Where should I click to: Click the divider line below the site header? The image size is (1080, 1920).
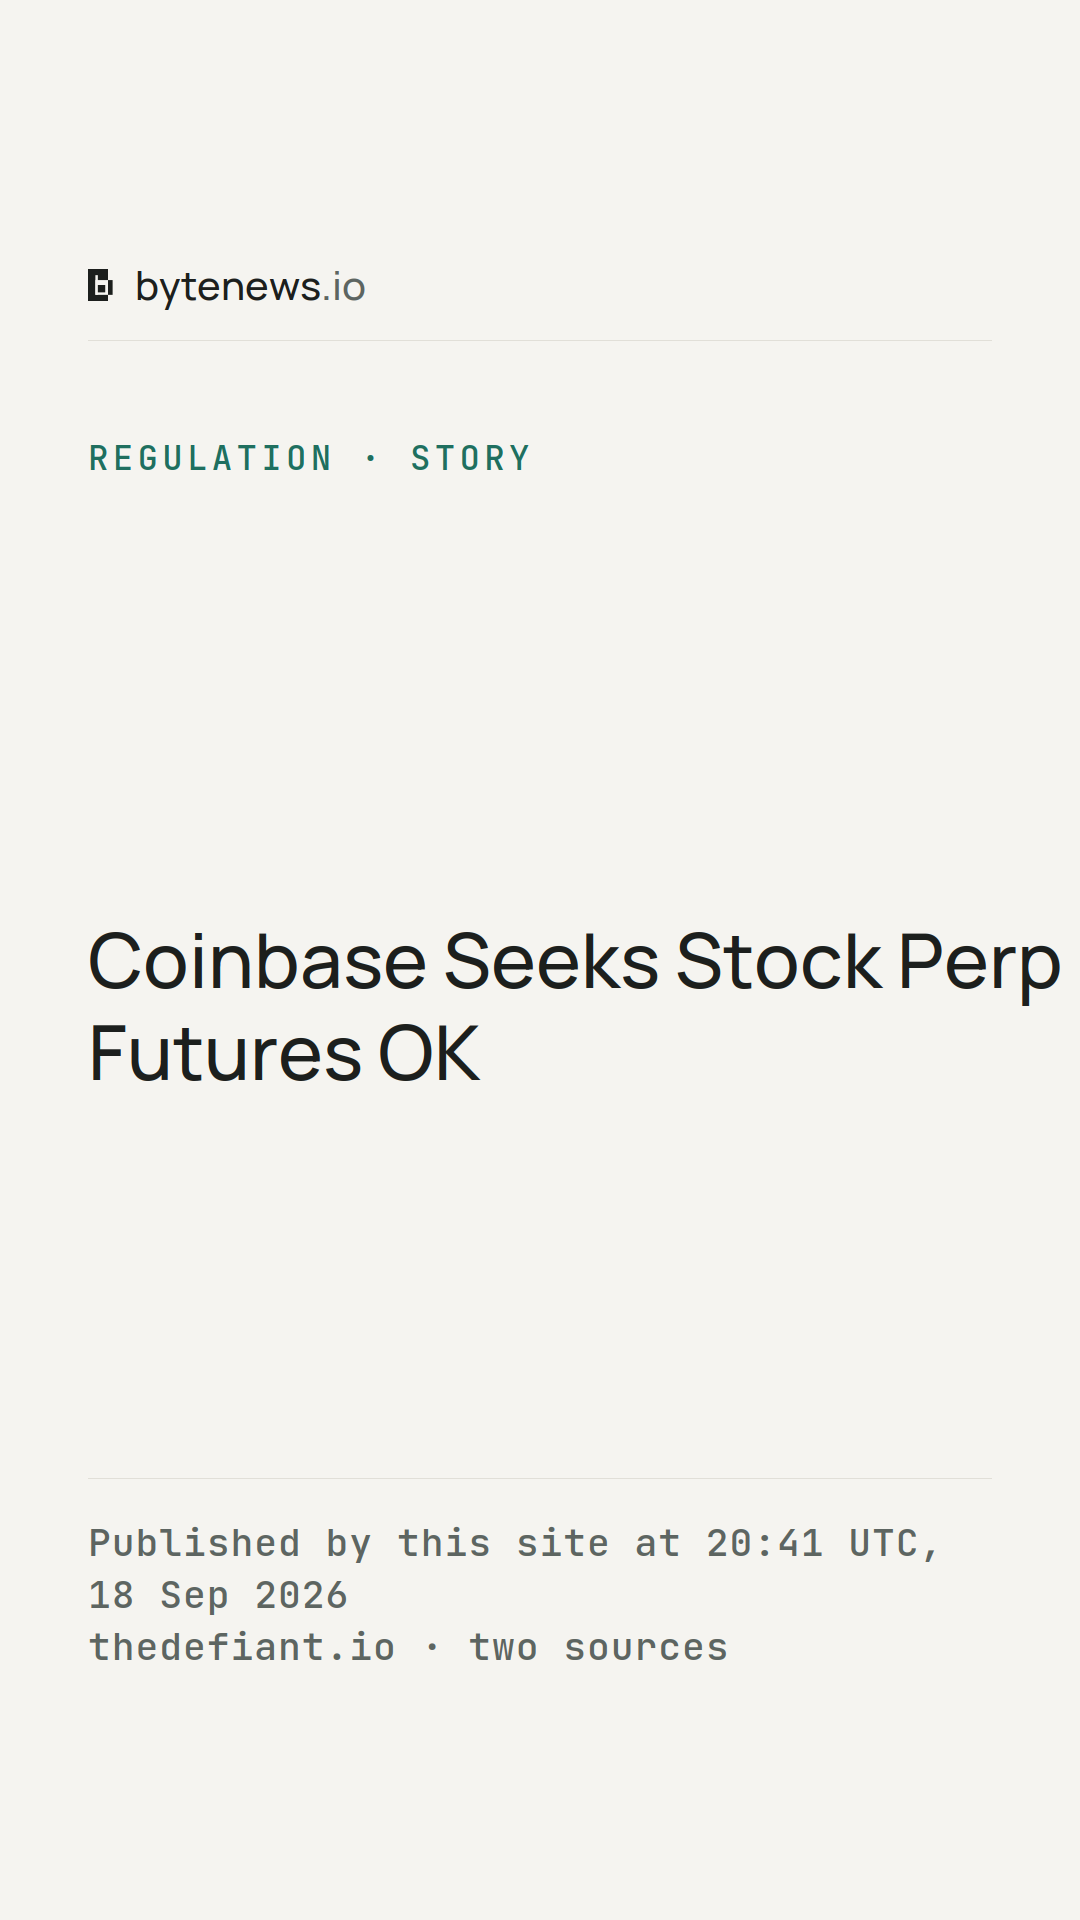point(540,340)
